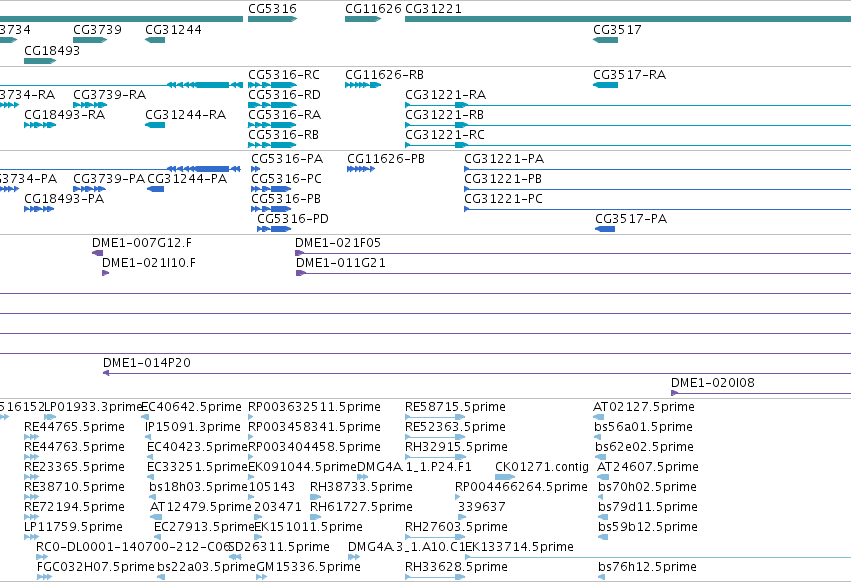
Task: Select EST RH33628.5prime
Action: click(x=456, y=567)
